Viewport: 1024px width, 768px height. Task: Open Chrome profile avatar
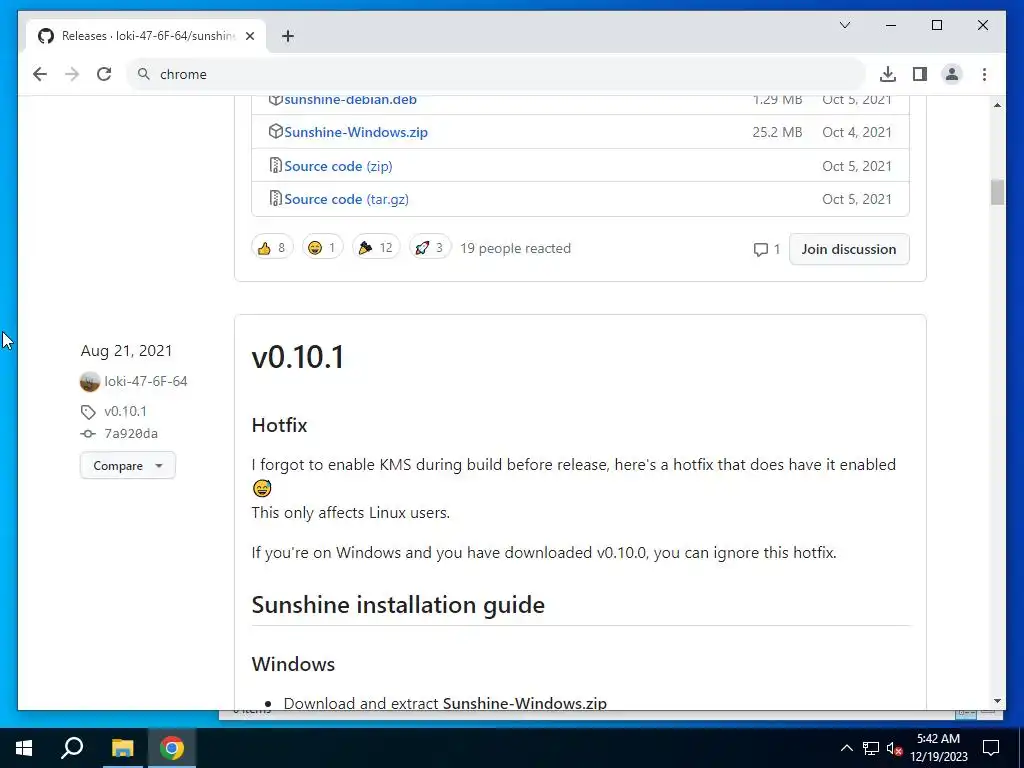952,74
